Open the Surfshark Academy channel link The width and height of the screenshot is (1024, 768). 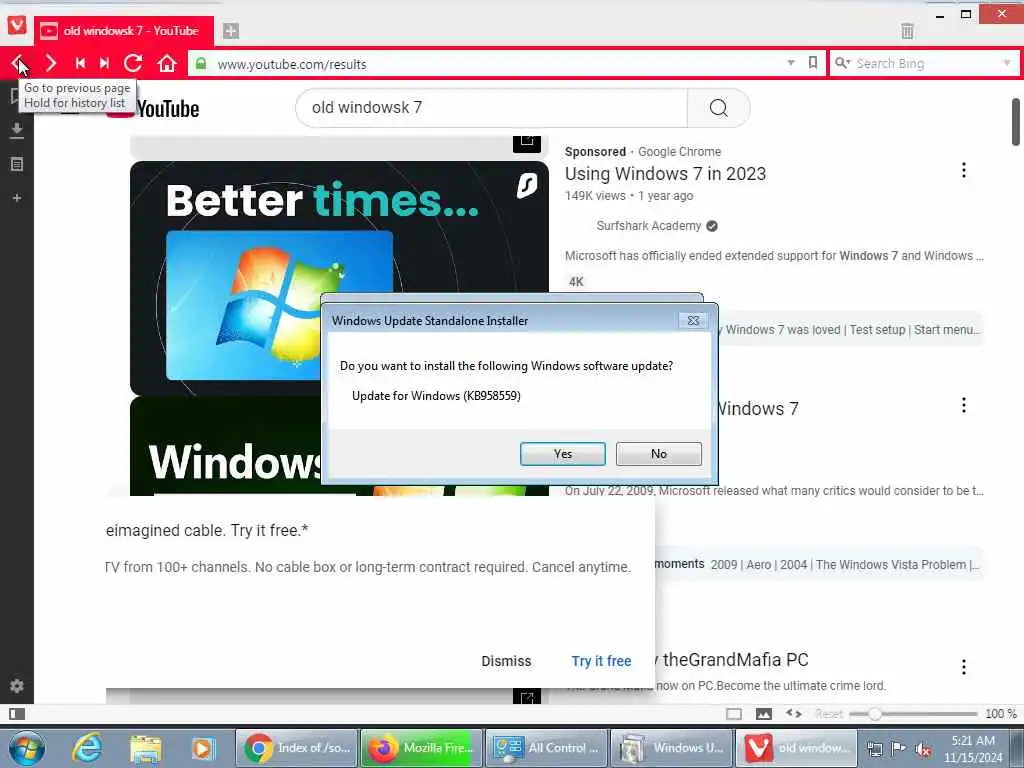[x=648, y=226]
